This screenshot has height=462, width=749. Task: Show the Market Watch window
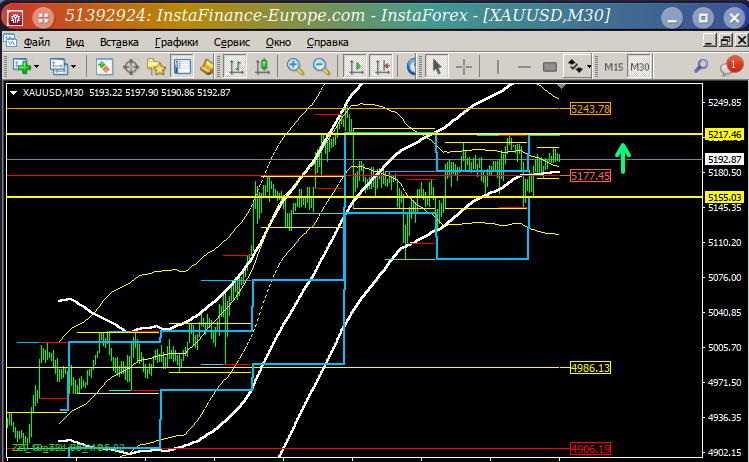click(104, 66)
